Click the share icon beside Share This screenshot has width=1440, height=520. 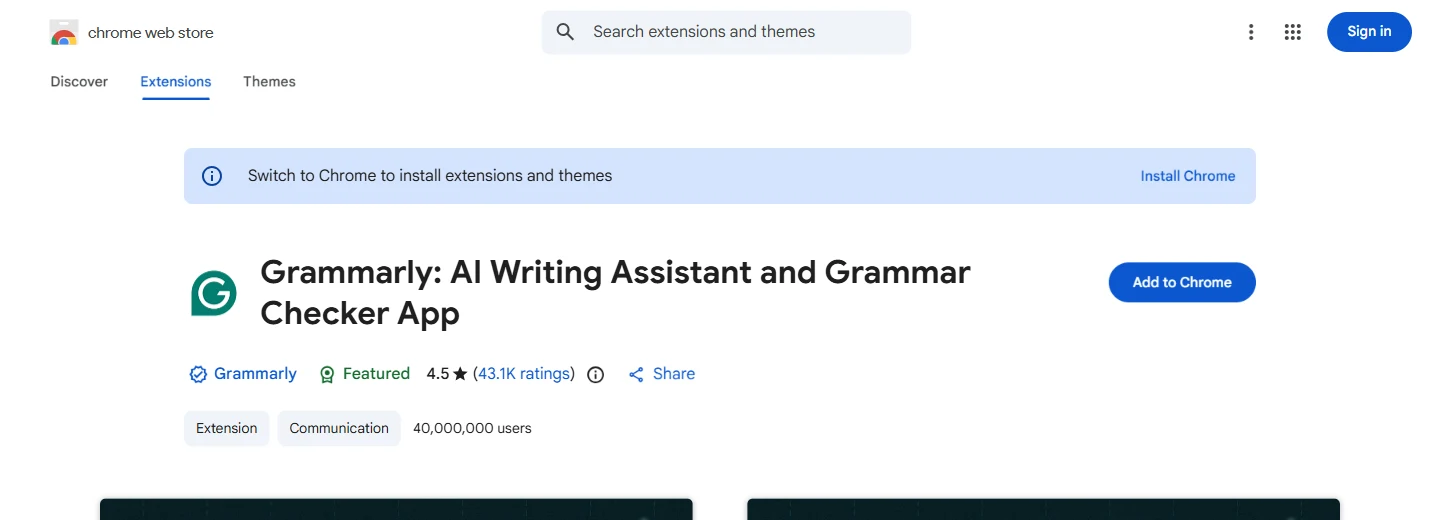tap(636, 374)
